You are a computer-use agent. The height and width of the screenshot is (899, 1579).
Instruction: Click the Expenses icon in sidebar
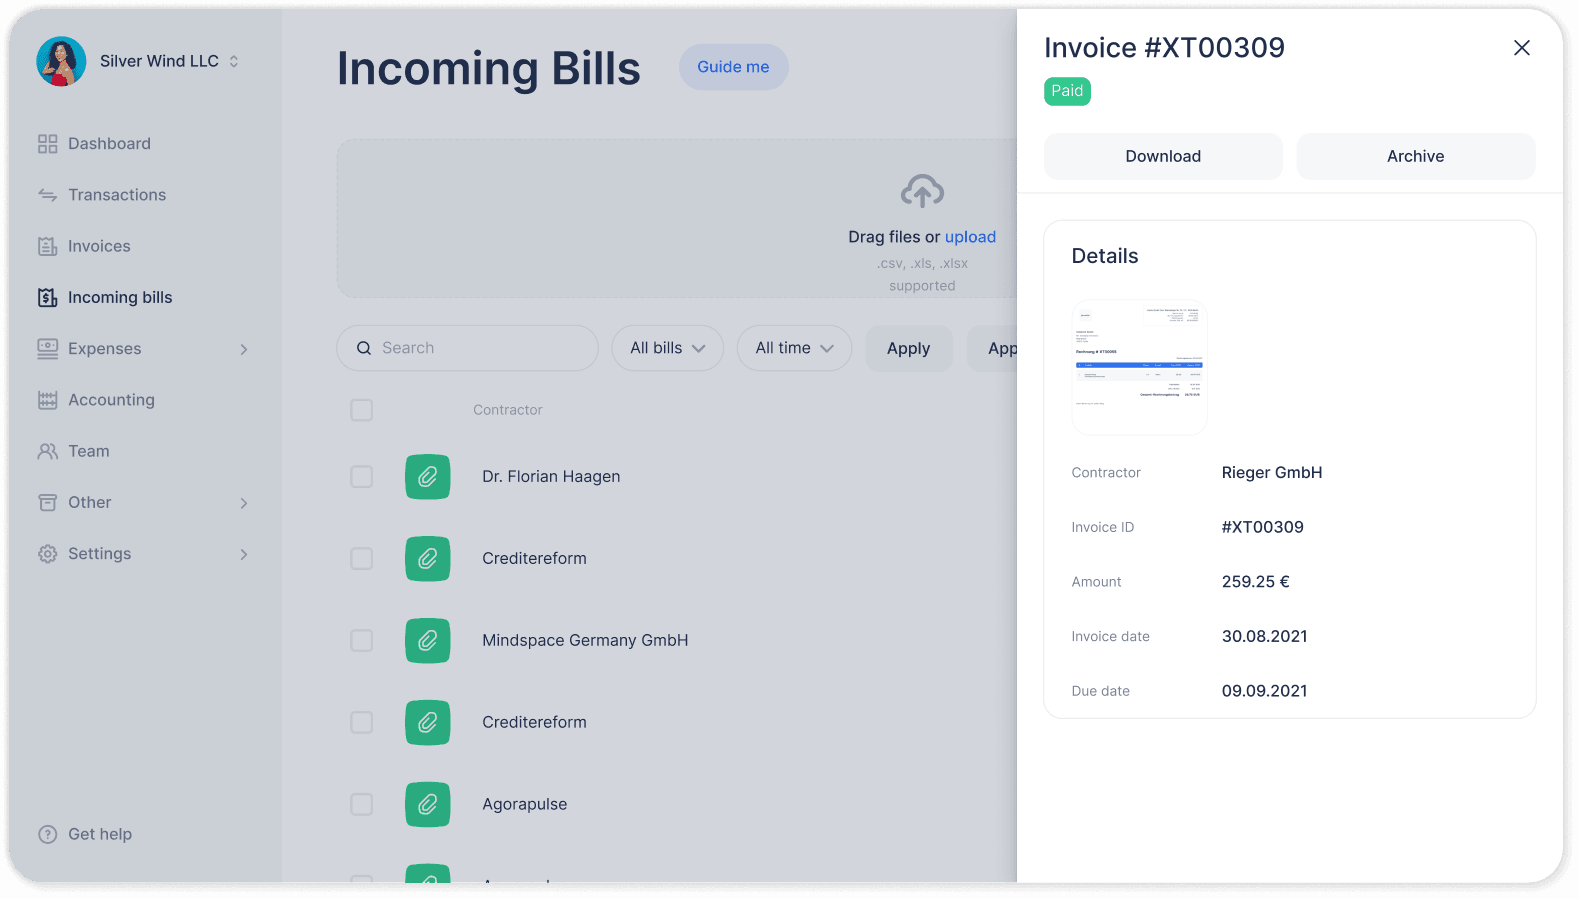pos(47,348)
